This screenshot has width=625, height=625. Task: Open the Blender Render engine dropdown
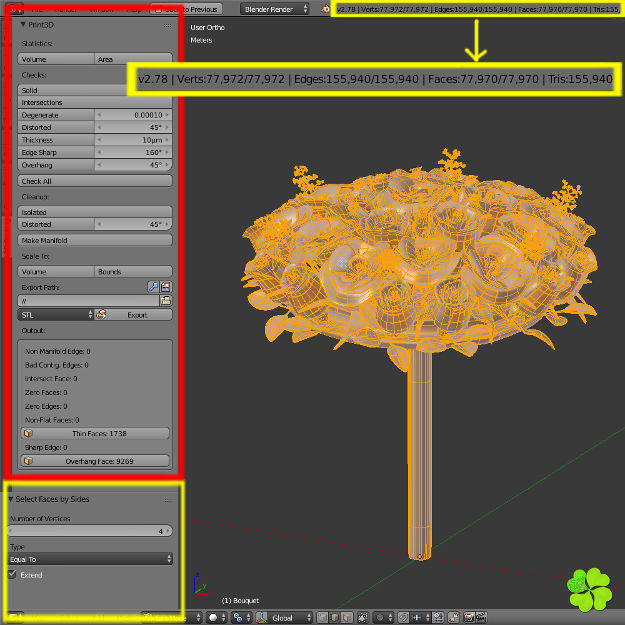point(274,9)
